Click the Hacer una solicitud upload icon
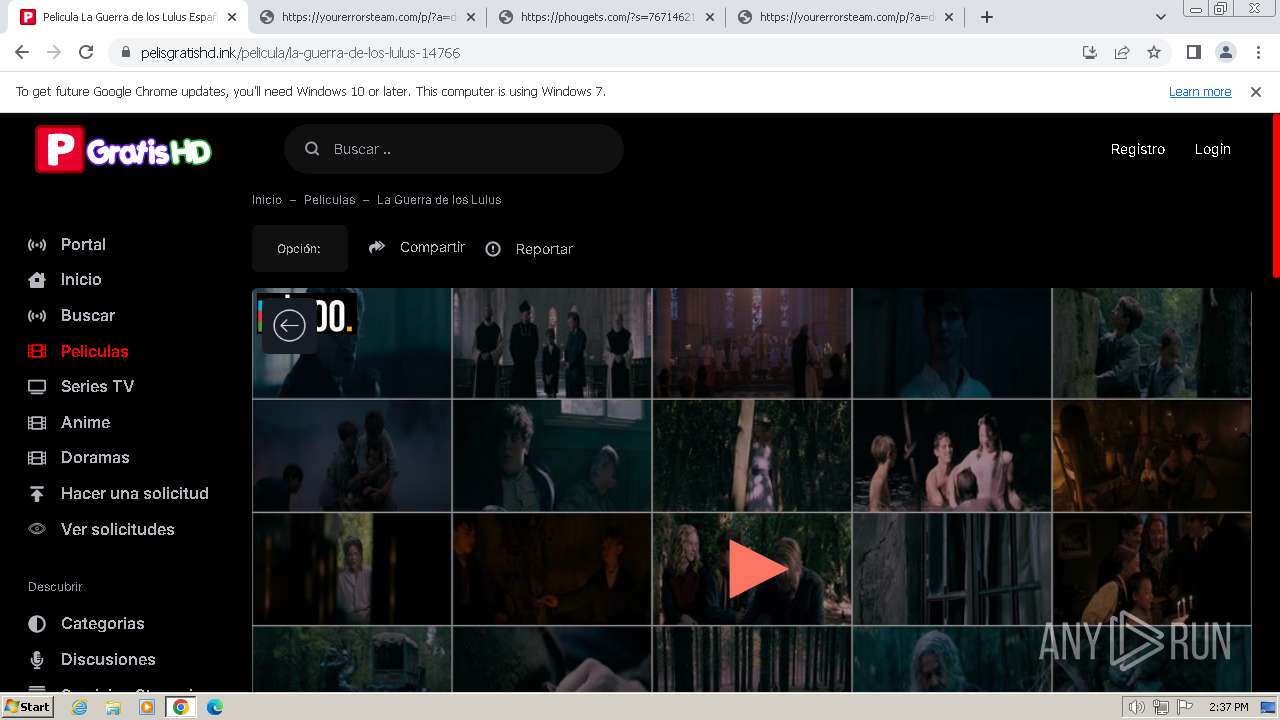1280x720 pixels. click(37, 494)
